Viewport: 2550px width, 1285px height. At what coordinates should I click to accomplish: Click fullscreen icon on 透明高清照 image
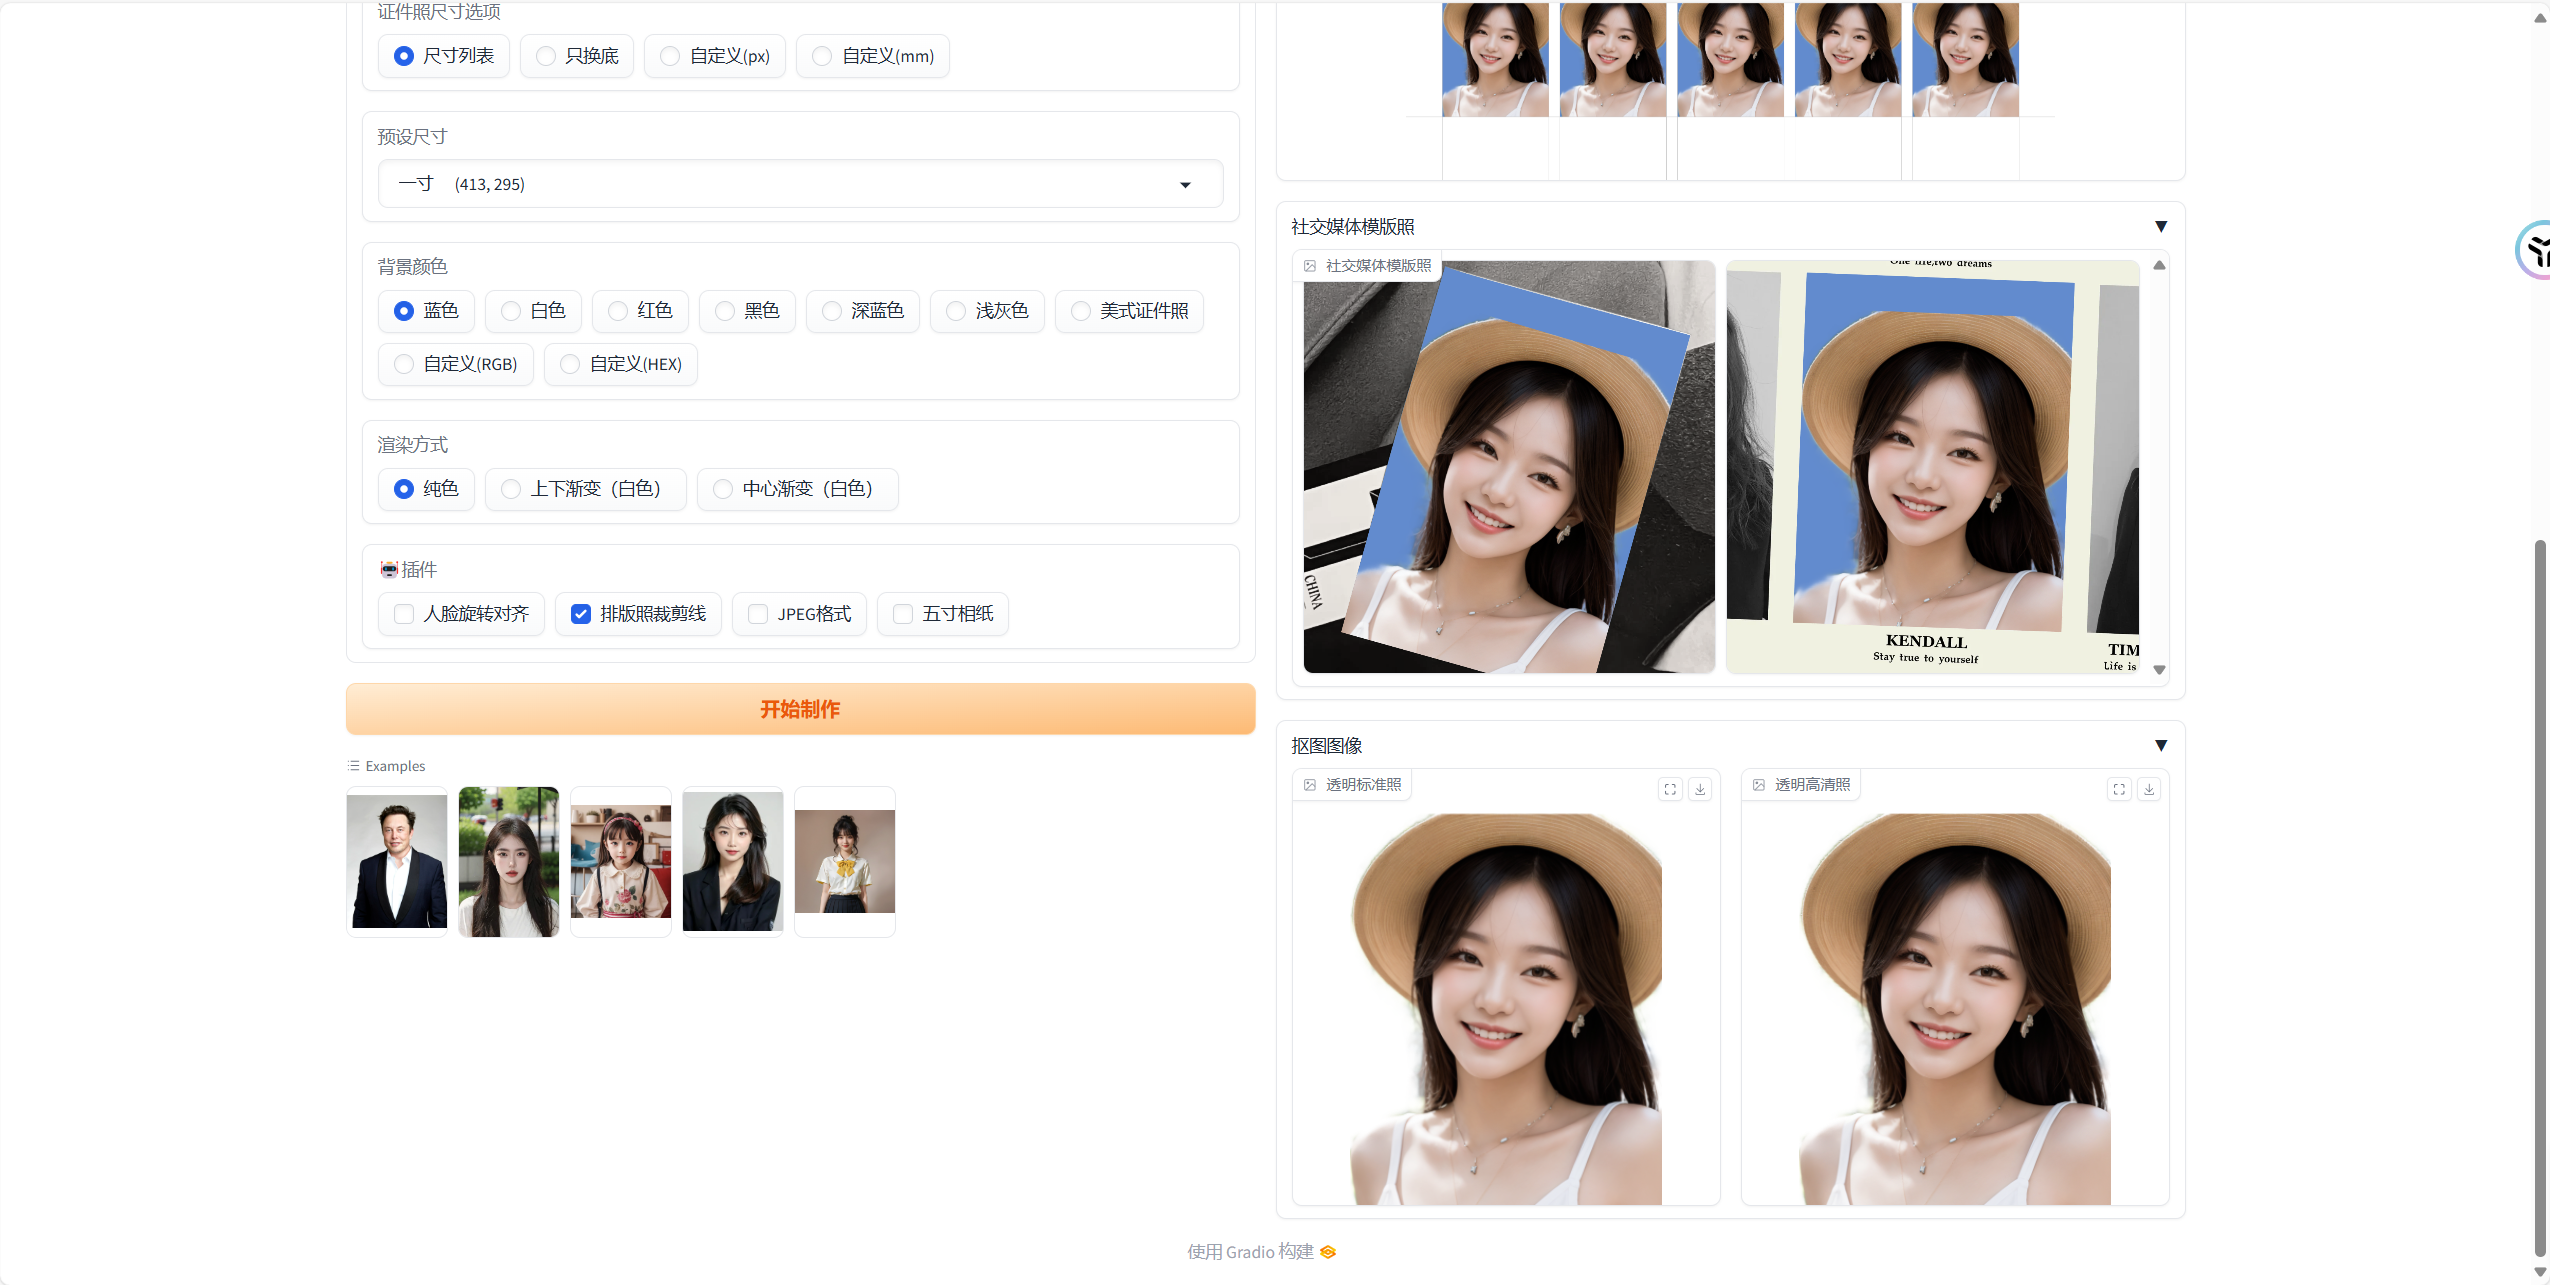pos(2119,789)
